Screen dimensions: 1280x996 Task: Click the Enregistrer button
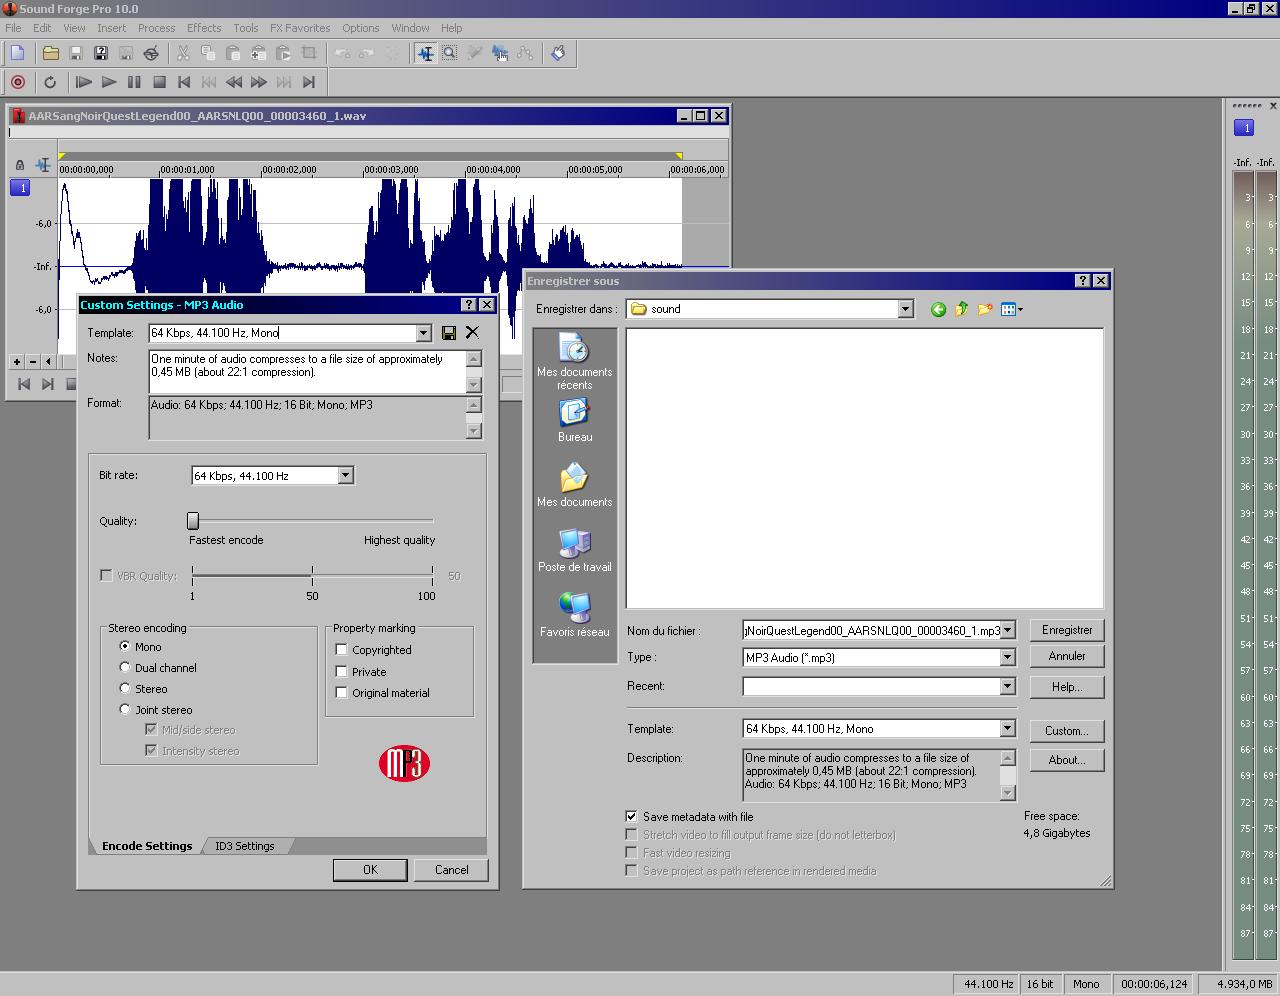click(x=1067, y=630)
